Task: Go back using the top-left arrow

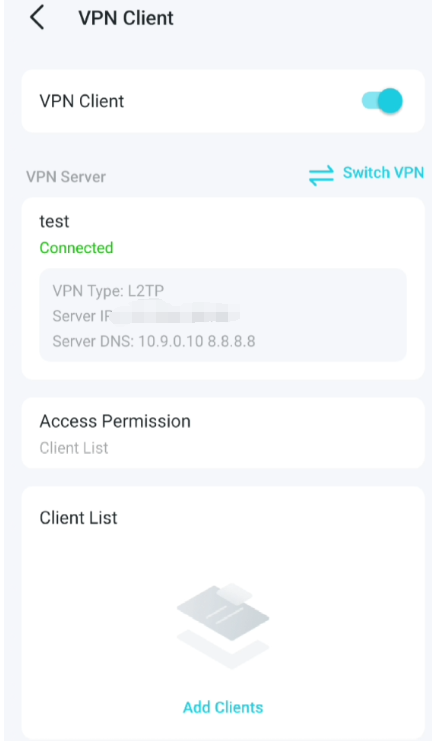Action: click(x=37, y=18)
